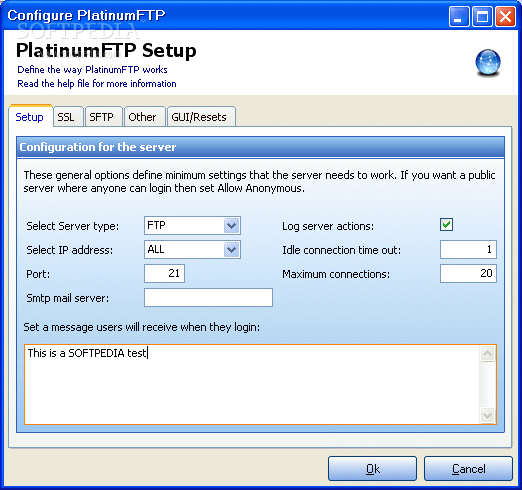Open the SFTP tab
The height and width of the screenshot is (490, 522).
click(103, 117)
